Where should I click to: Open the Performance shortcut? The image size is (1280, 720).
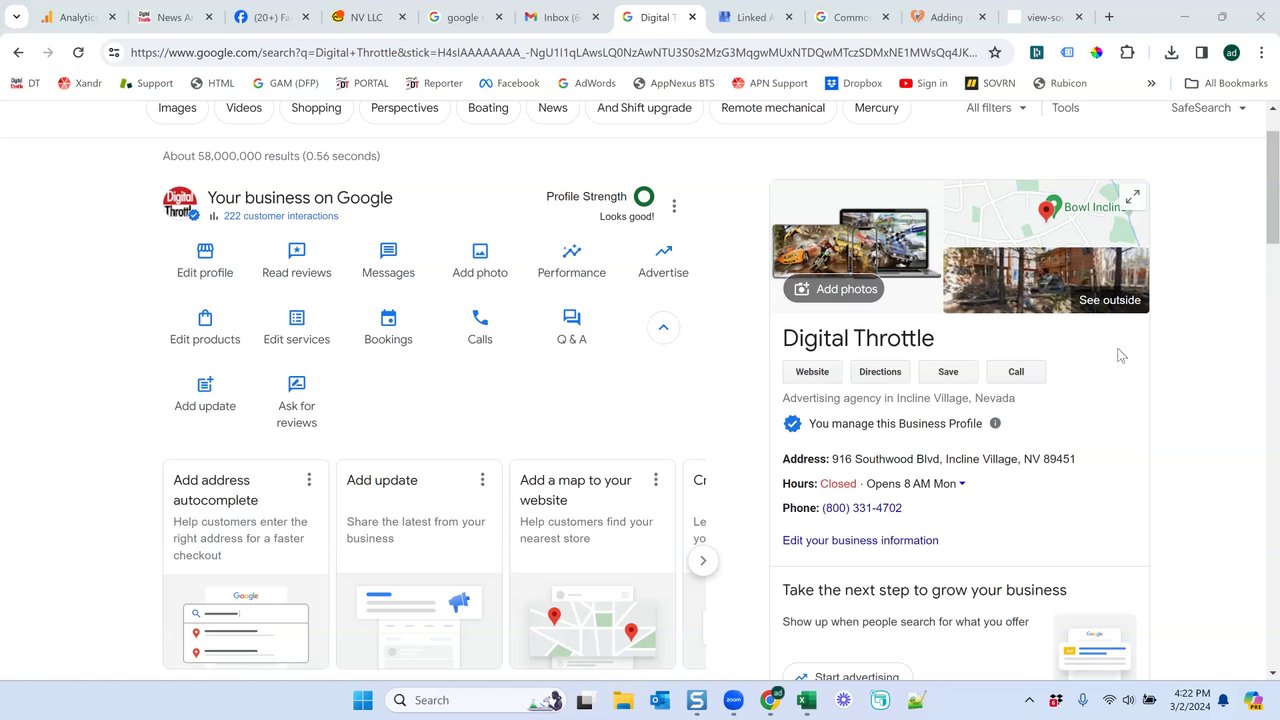click(572, 260)
